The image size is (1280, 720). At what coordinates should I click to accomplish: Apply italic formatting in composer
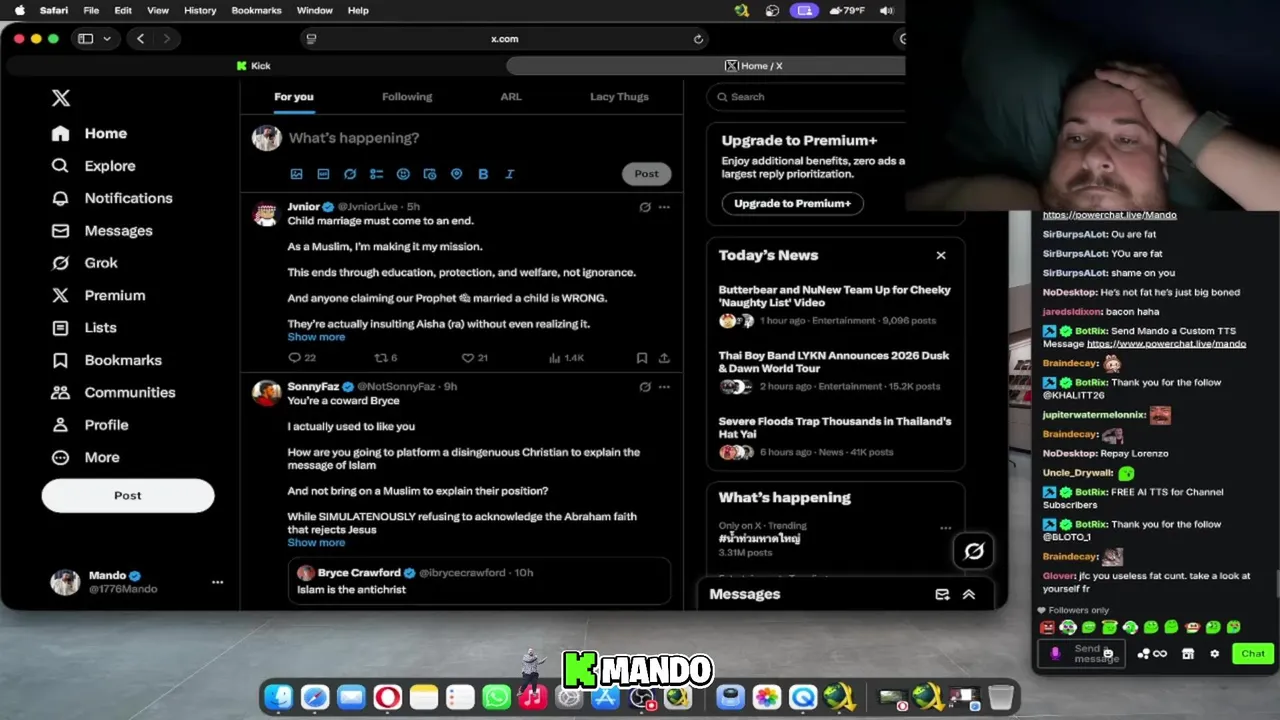pyautogui.click(x=509, y=174)
